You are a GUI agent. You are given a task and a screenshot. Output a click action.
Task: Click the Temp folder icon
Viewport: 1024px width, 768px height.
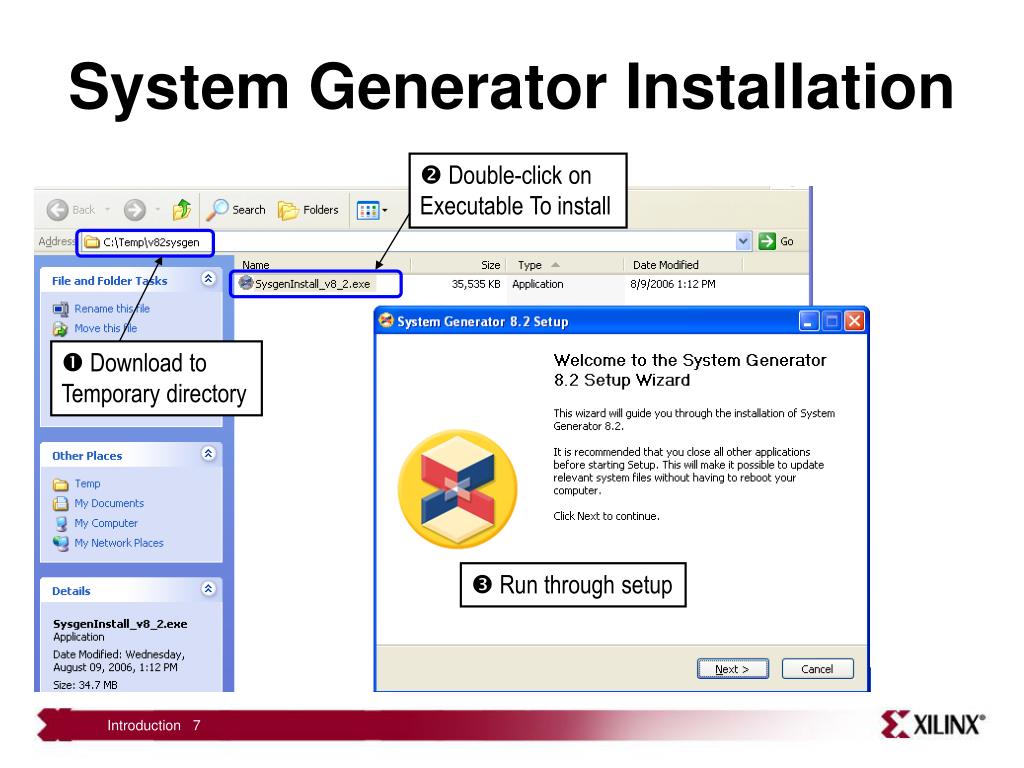[61, 484]
